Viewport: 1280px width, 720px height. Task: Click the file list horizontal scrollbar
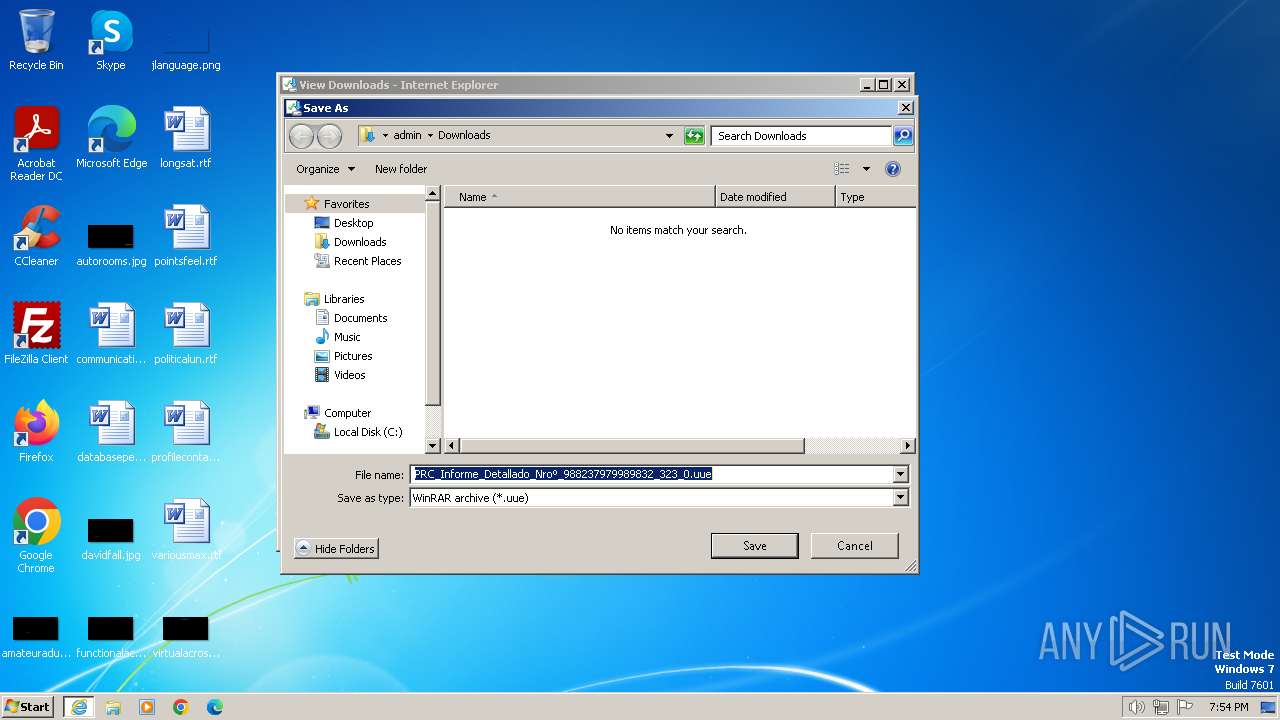point(631,446)
